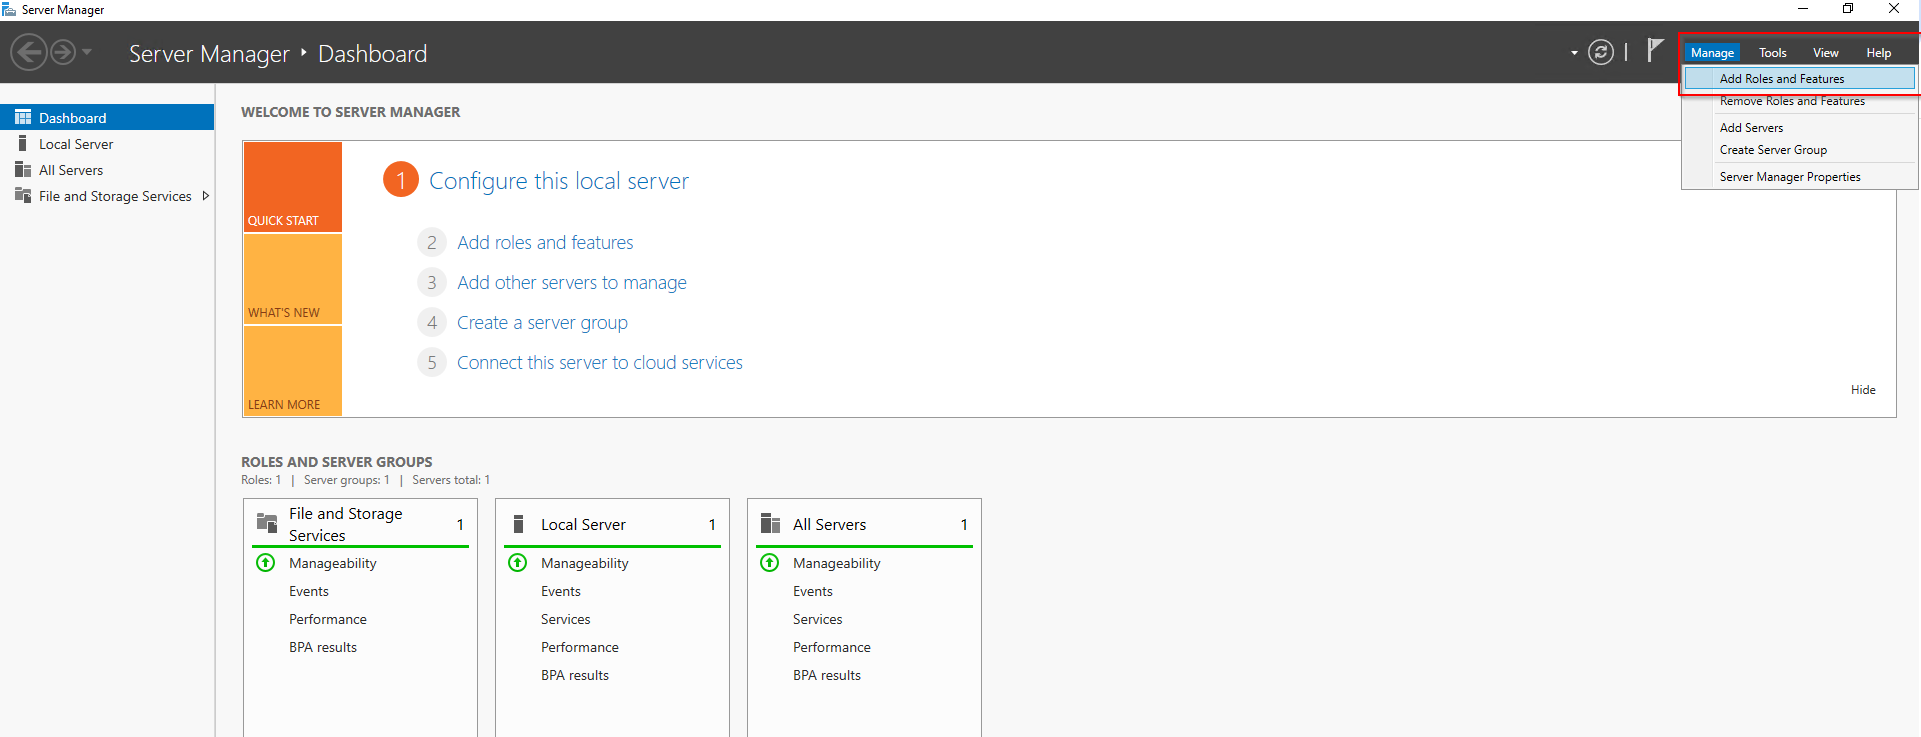Click Manageability status icon under Local Server

point(518,563)
